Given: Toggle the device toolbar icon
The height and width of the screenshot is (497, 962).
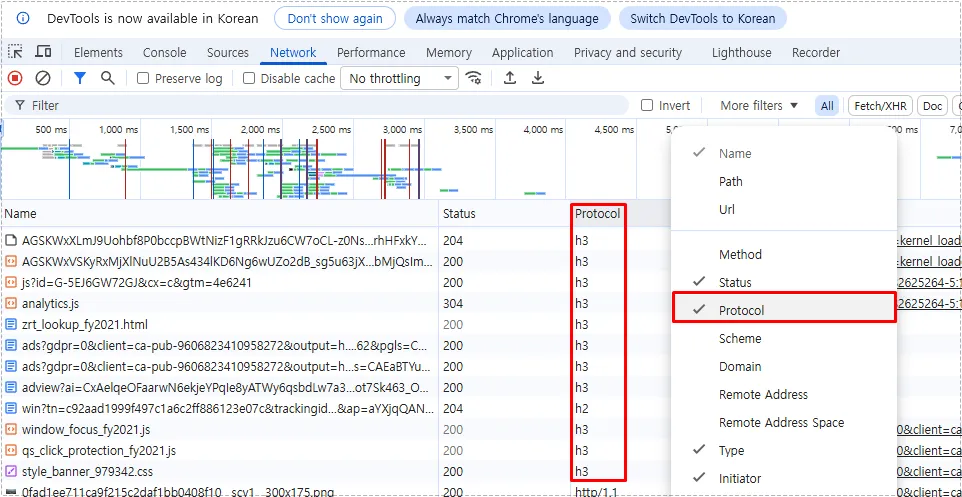Looking at the screenshot, I should [43, 52].
